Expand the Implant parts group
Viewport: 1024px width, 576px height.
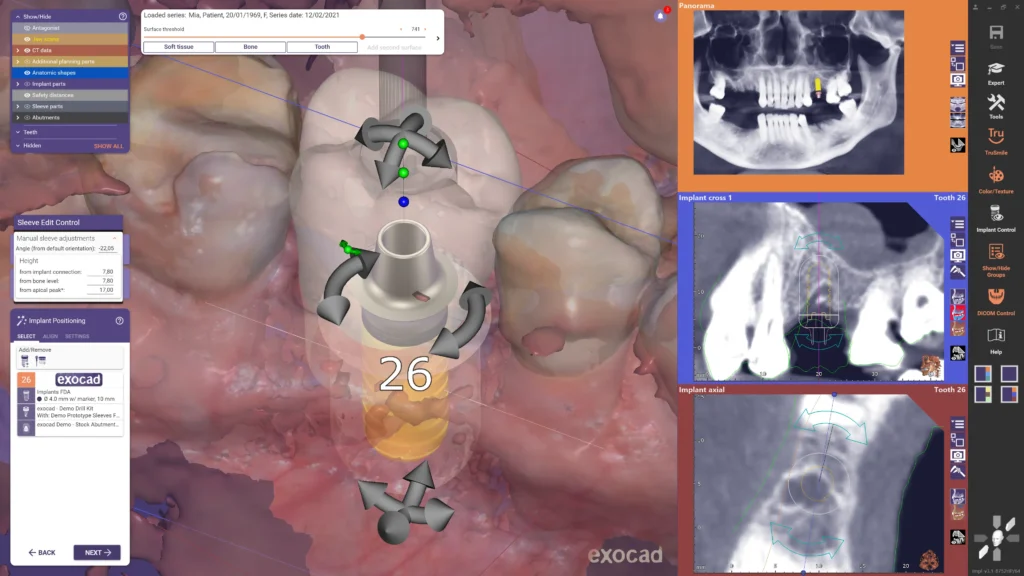(x=18, y=84)
